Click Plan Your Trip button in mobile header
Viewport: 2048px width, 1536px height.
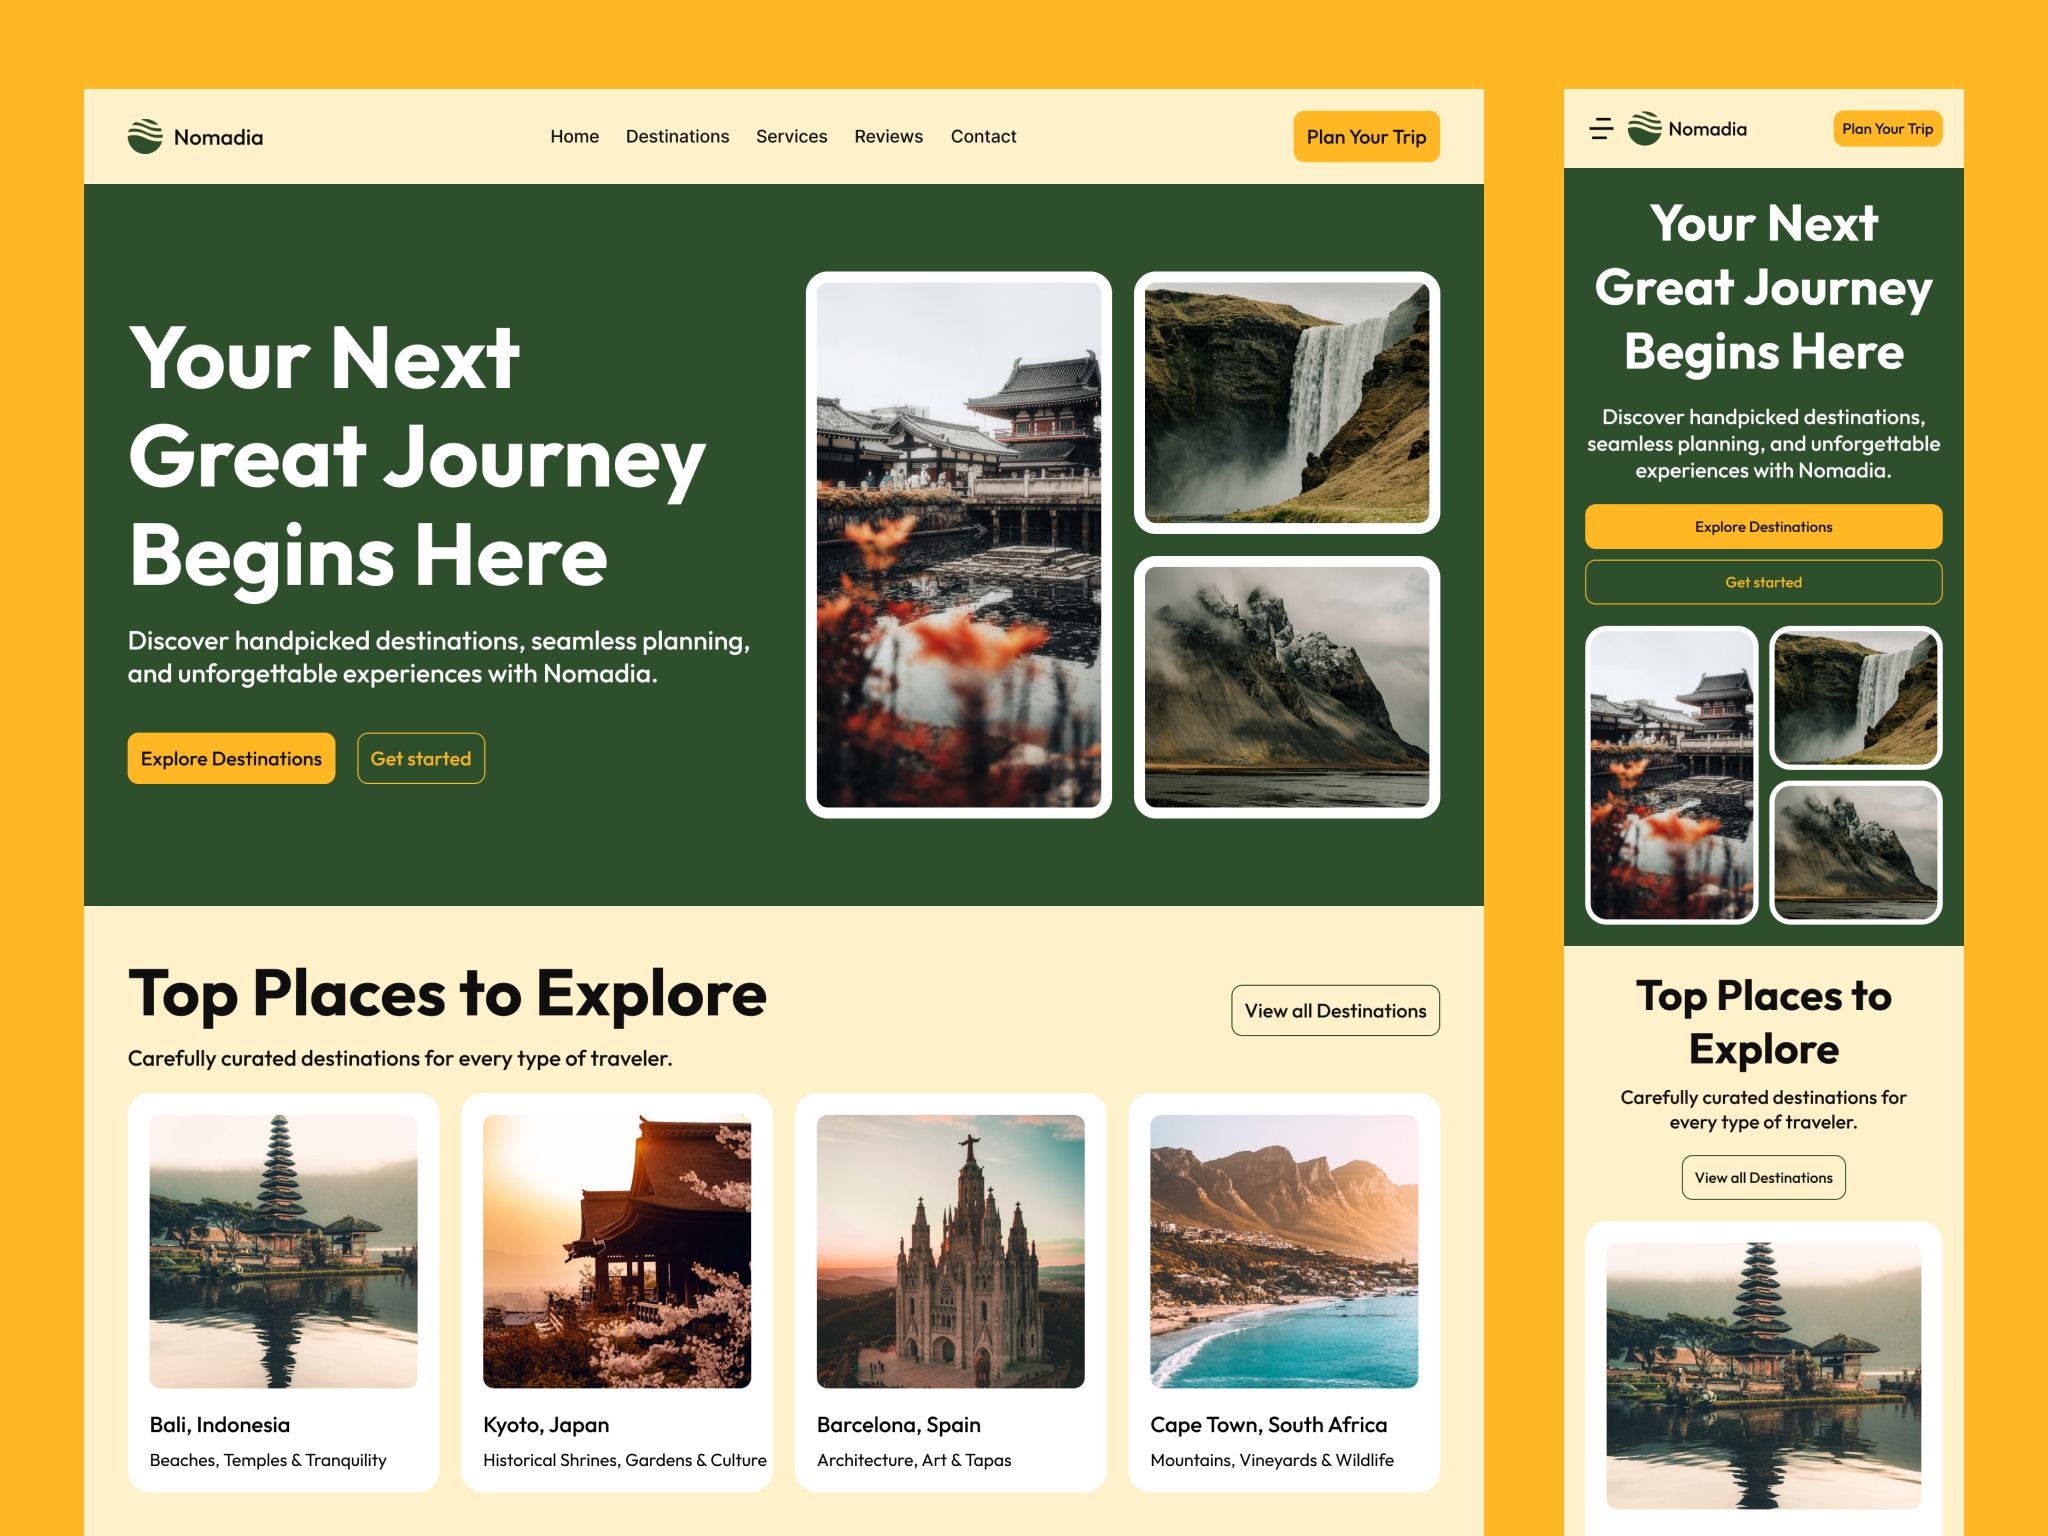pos(1887,129)
